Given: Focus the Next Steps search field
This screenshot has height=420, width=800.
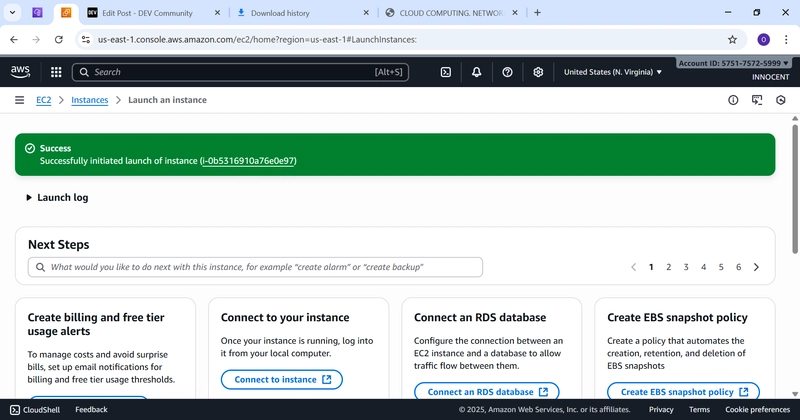Looking at the screenshot, I should (x=255, y=267).
